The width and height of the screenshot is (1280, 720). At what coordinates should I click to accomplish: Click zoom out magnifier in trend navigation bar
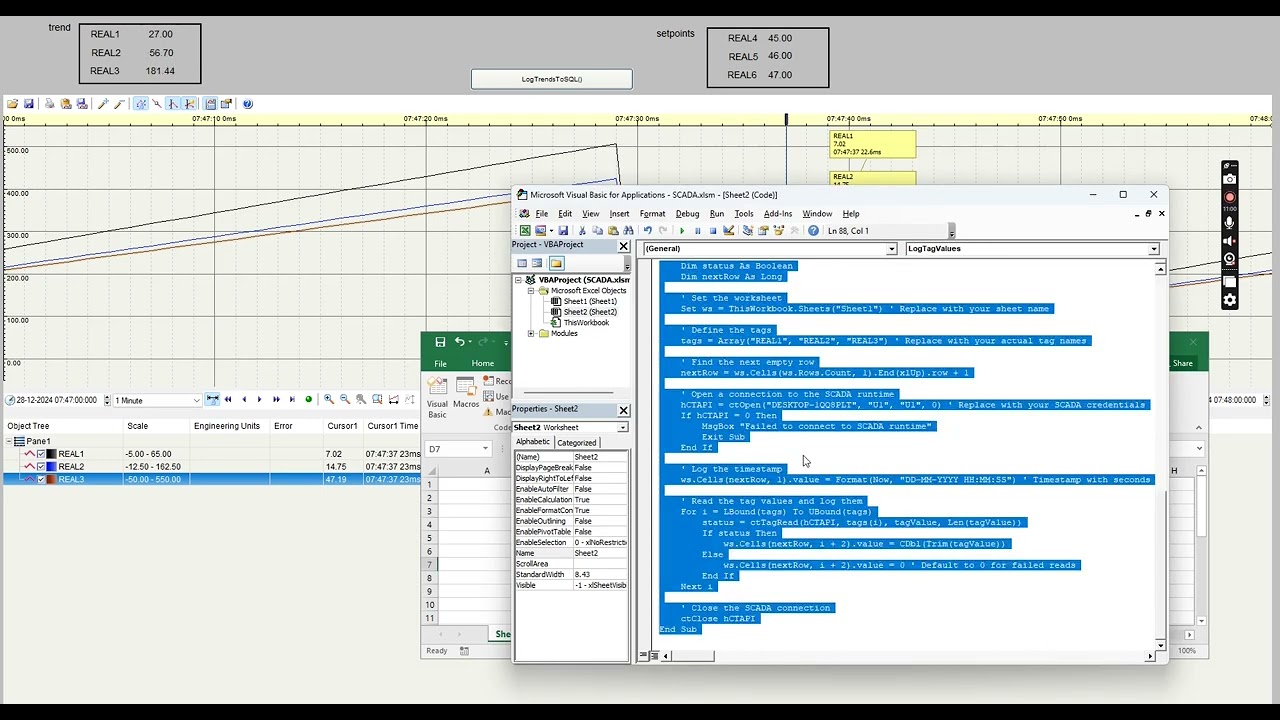pos(344,399)
